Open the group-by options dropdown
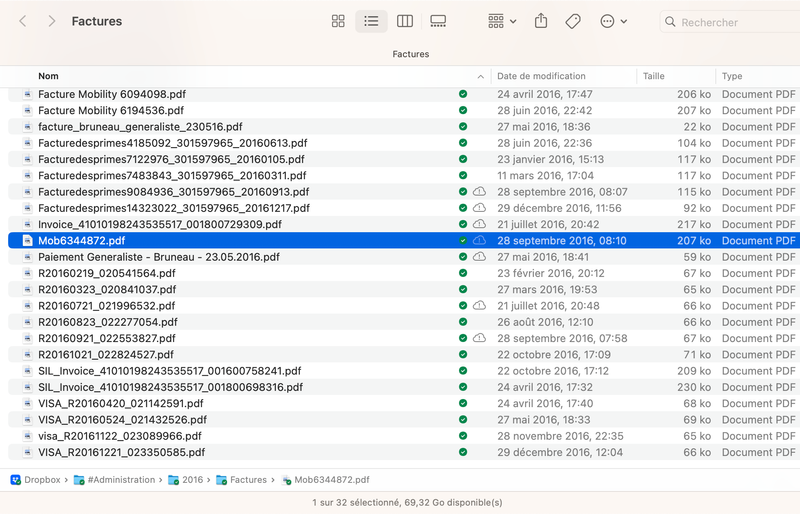The height and width of the screenshot is (514, 800). (x=502, y=21)
